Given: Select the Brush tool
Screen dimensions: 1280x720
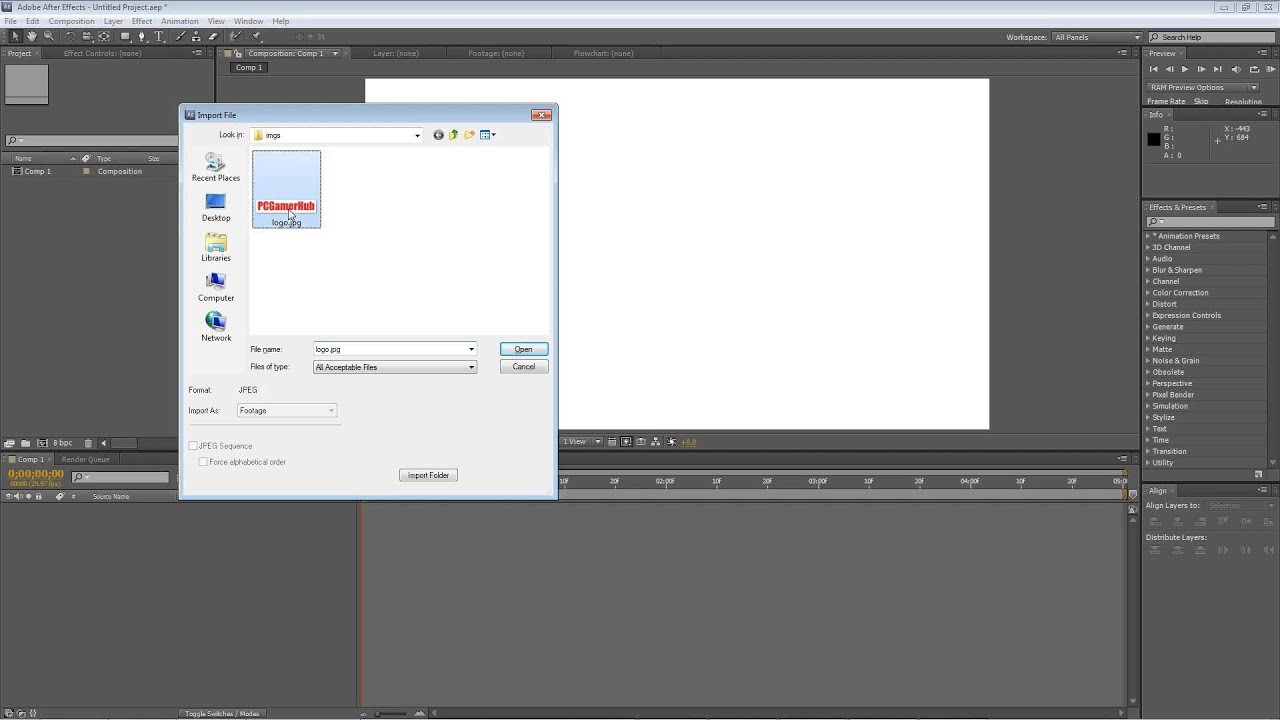Looking at the screenshot, I should point(181,36).
